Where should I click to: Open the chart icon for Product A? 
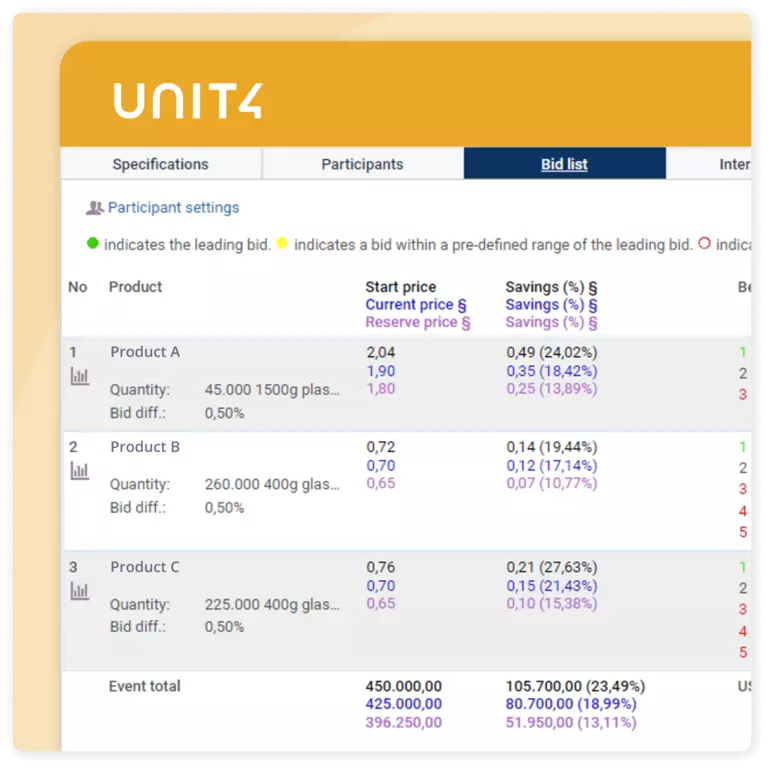(x=79, y=376)
